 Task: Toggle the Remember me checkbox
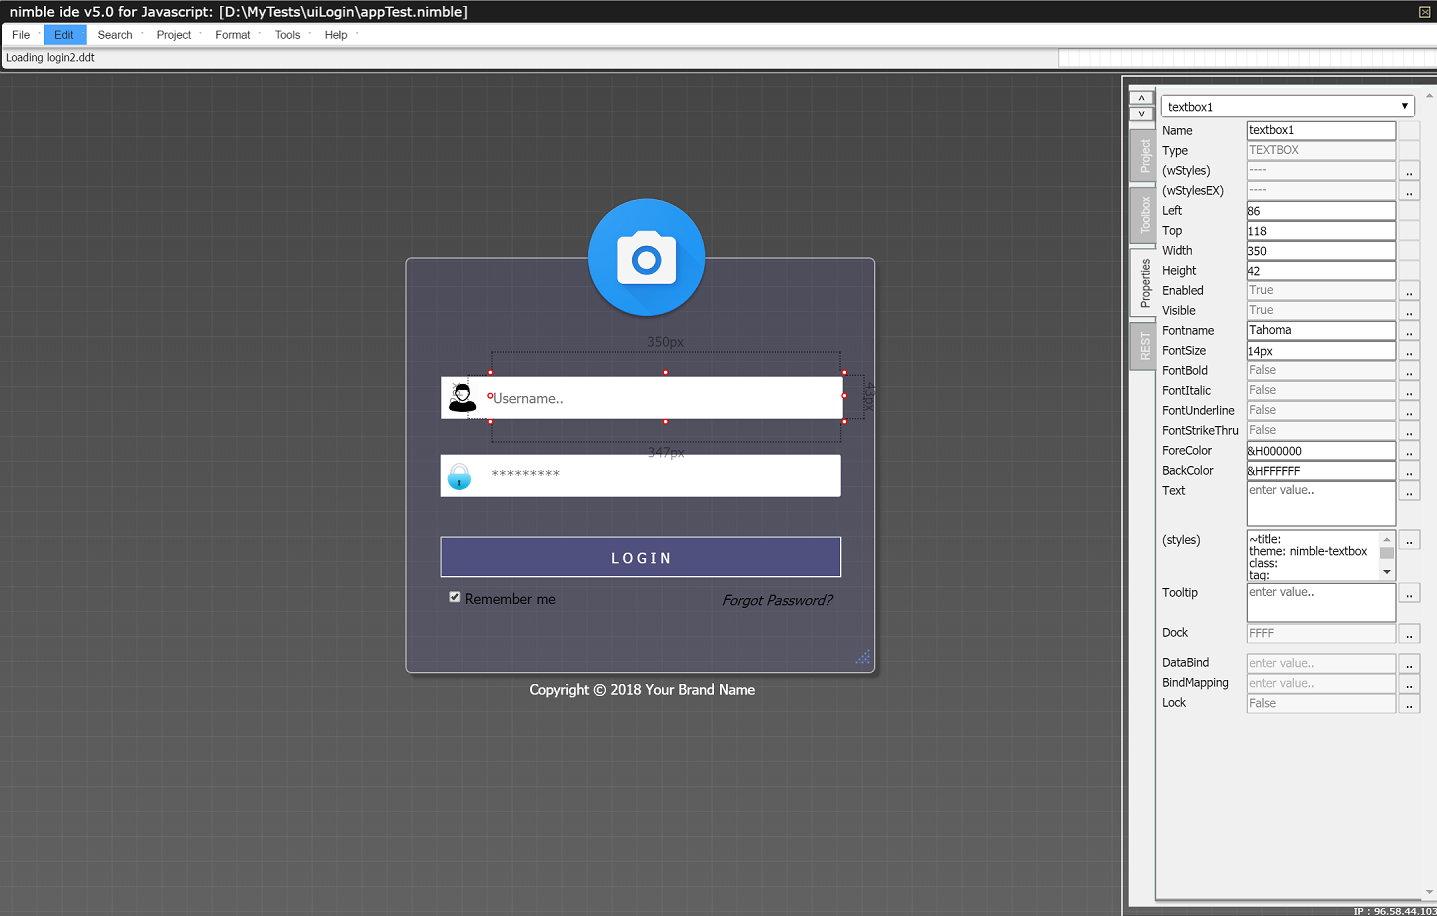pos(455,597)
